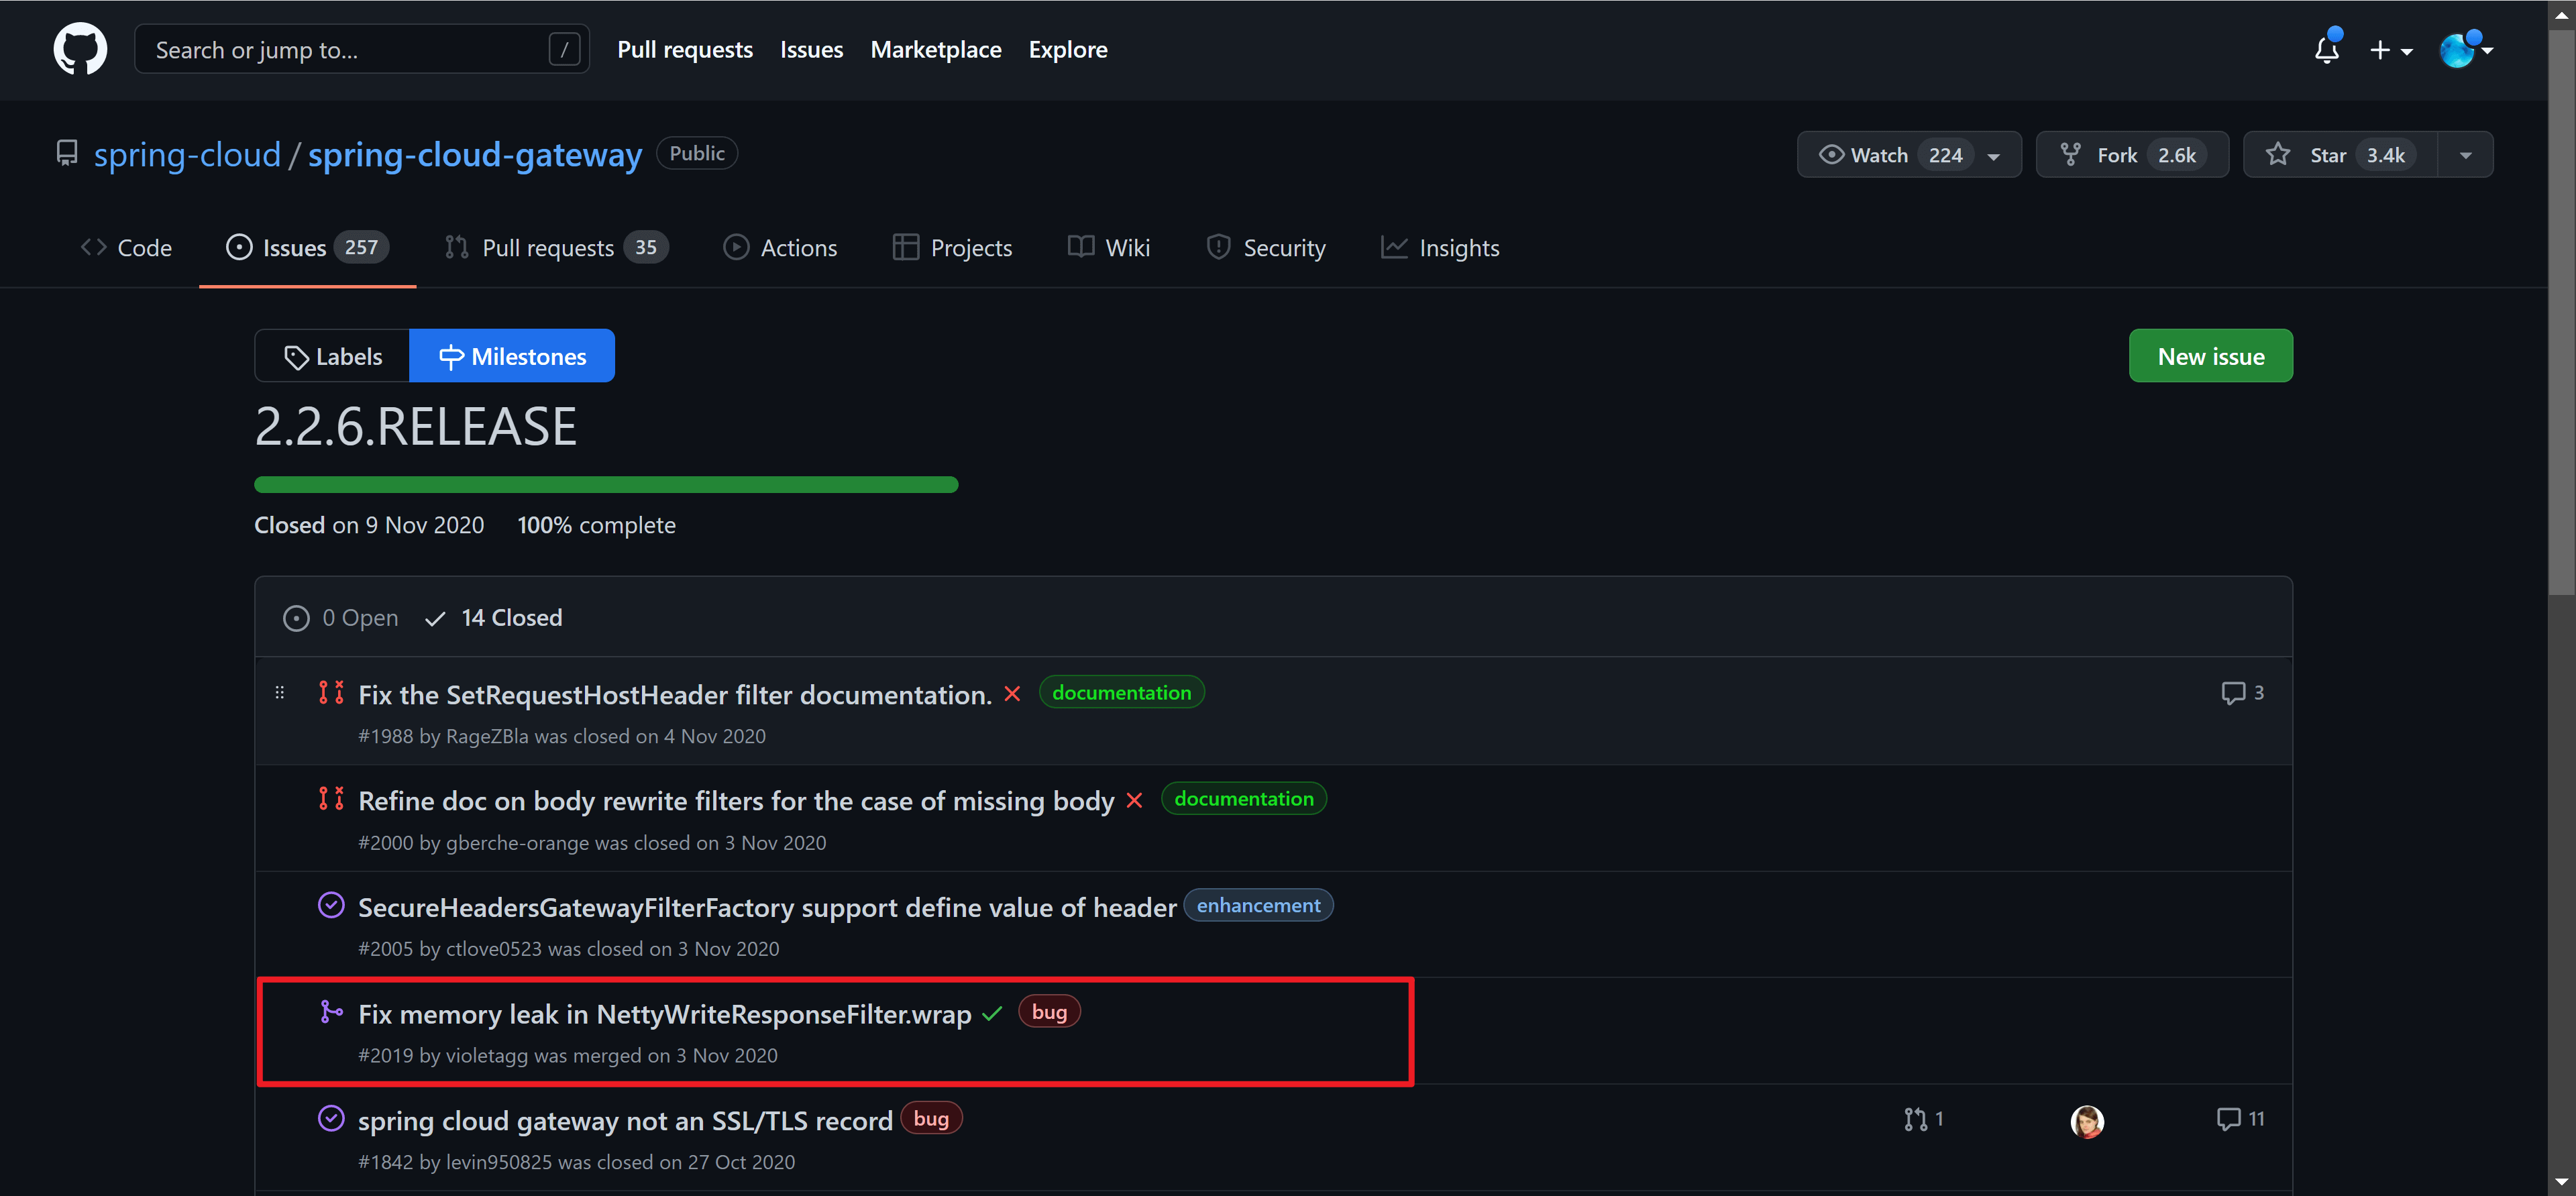Open the Labels button
2576x1196 pixels.
[x=333, y=356]
